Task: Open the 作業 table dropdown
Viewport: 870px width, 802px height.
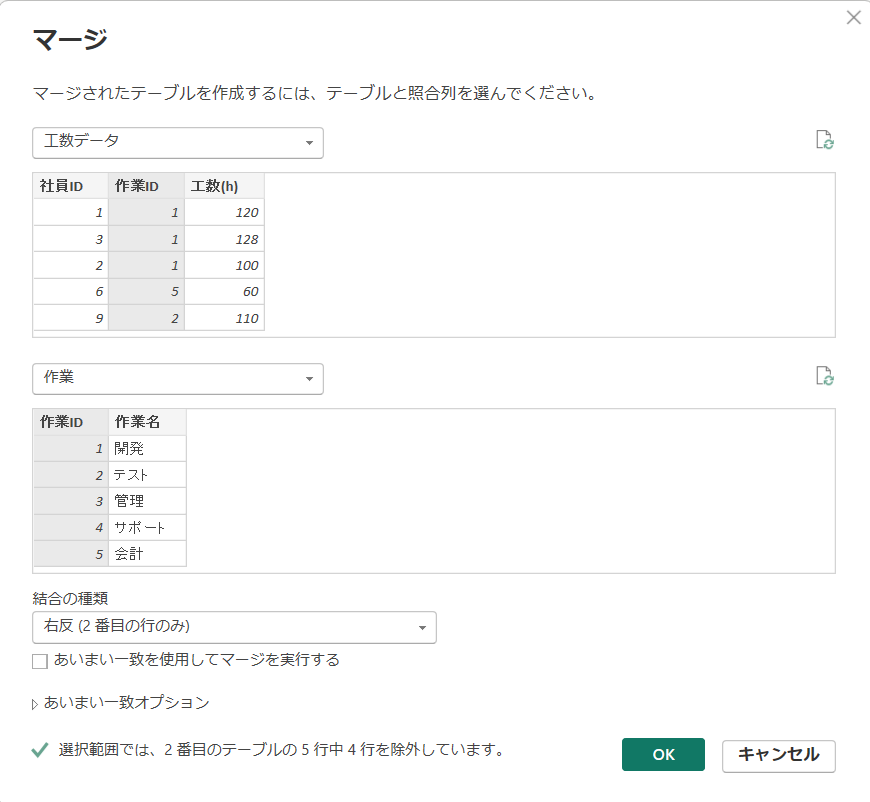Action: (x=177, y=378)
